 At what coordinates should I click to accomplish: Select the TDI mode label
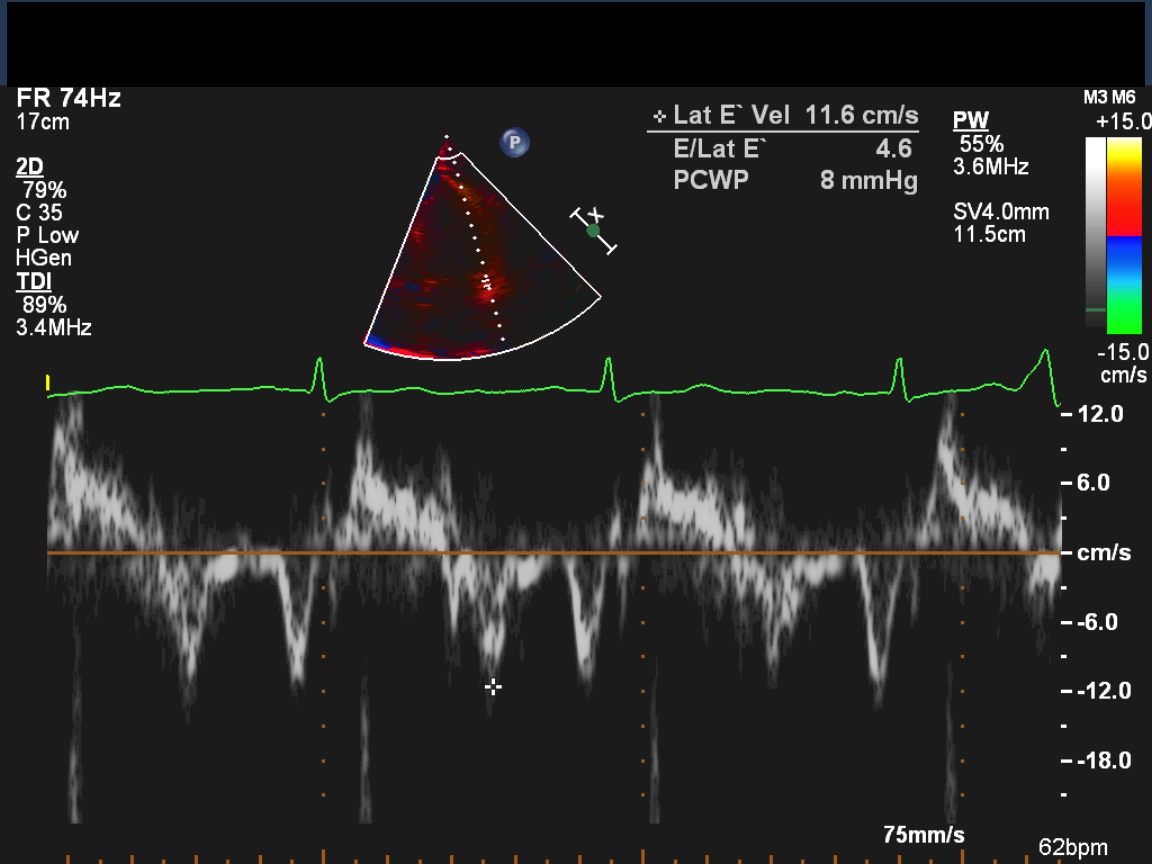32,281
